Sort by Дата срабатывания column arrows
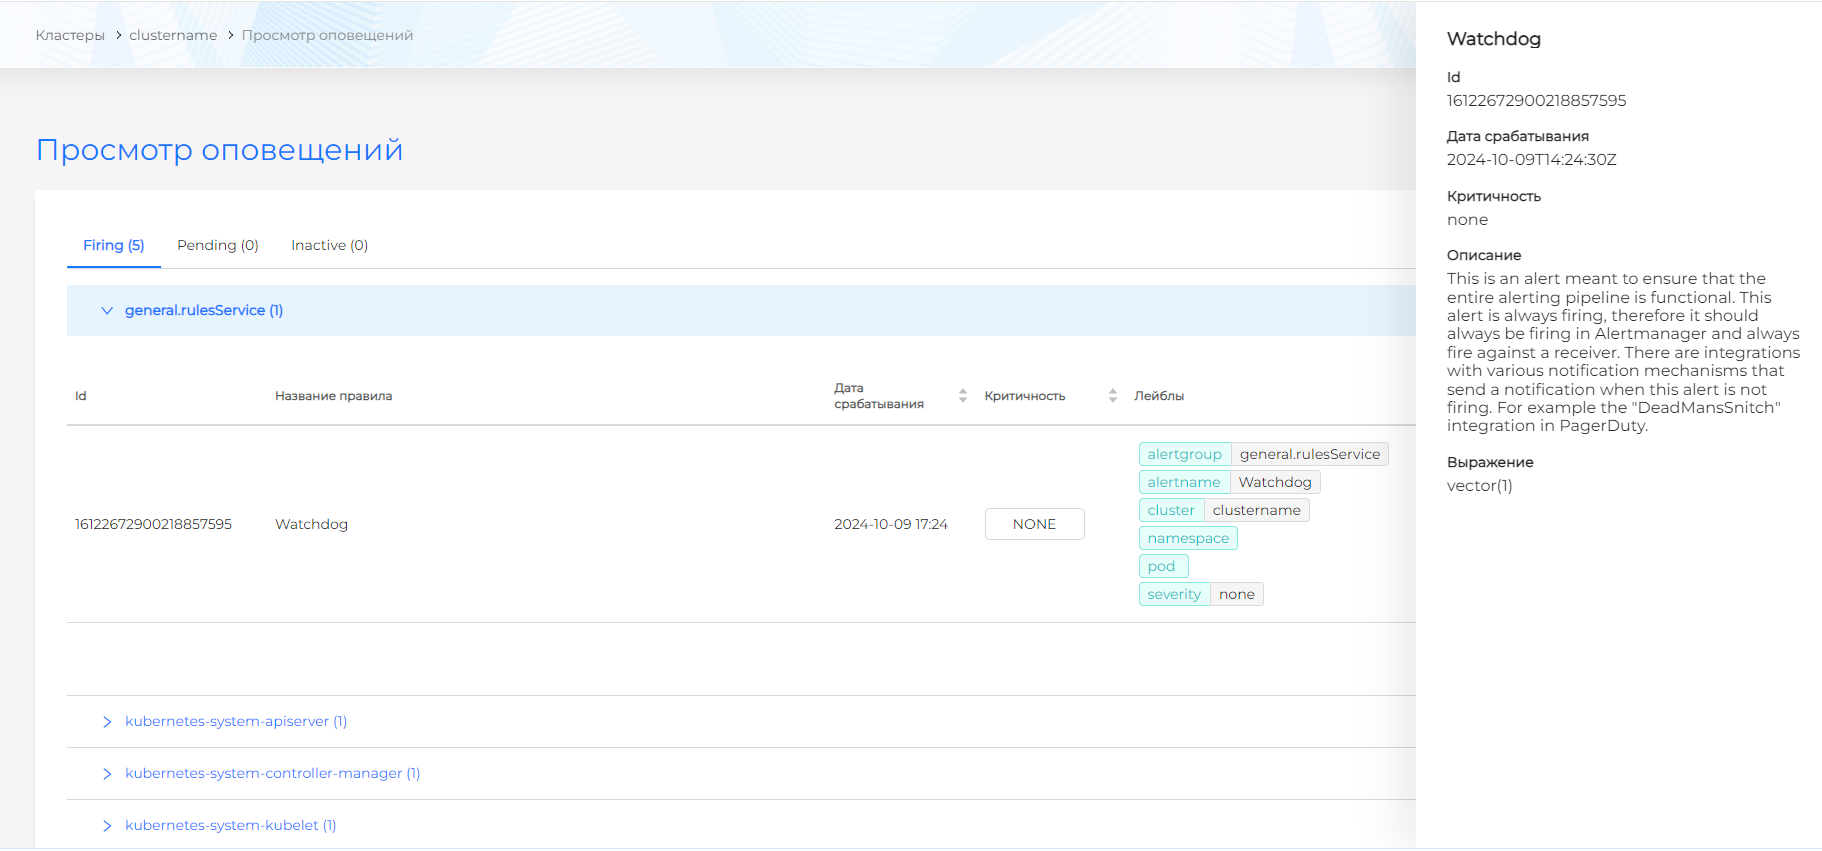 [962, 396]
